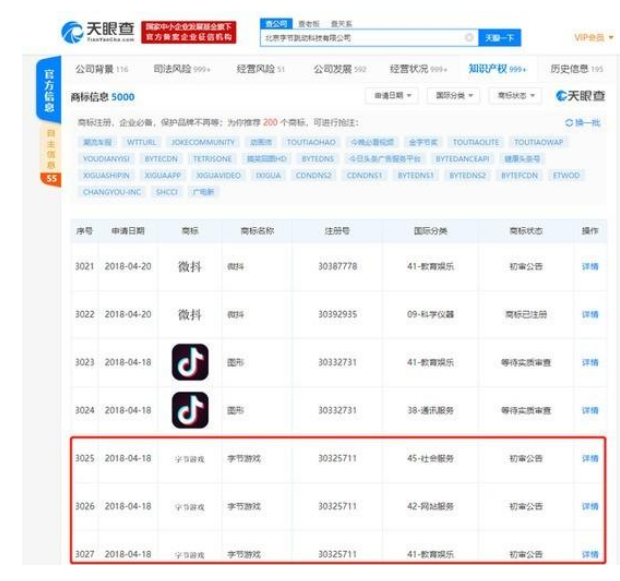Open 详情 link for row 3025

coord(590,459)
